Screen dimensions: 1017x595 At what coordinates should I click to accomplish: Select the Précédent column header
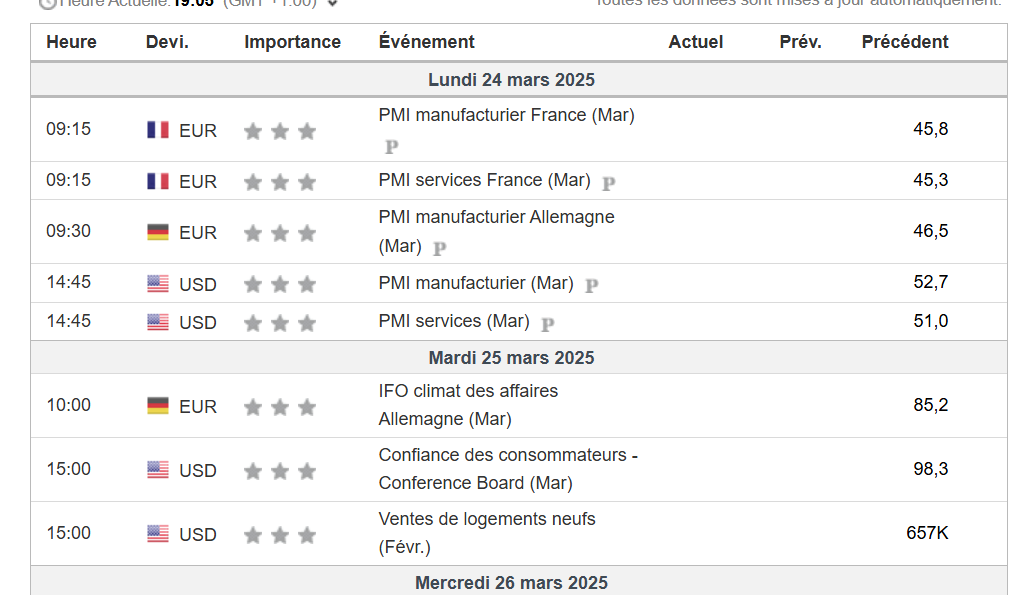point(904,42)
